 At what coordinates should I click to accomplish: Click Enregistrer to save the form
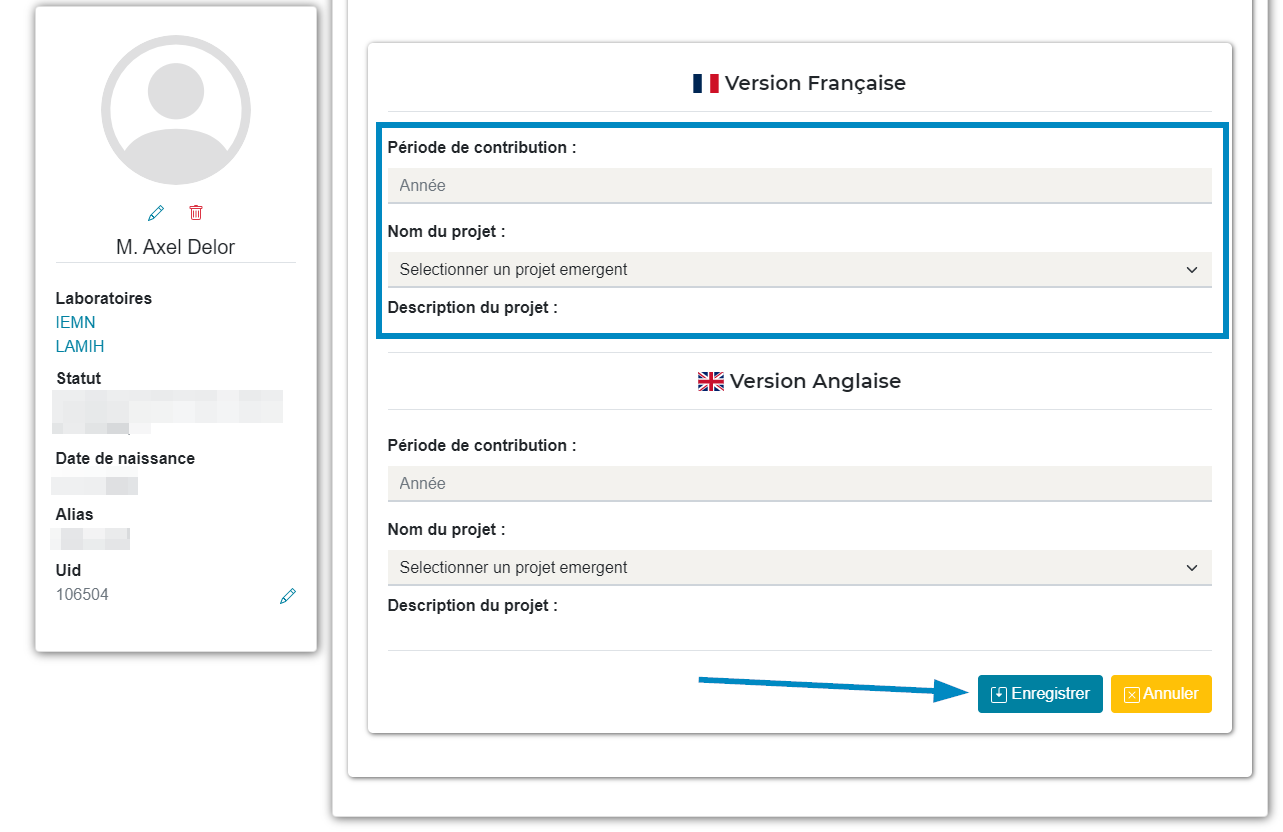1040,694
